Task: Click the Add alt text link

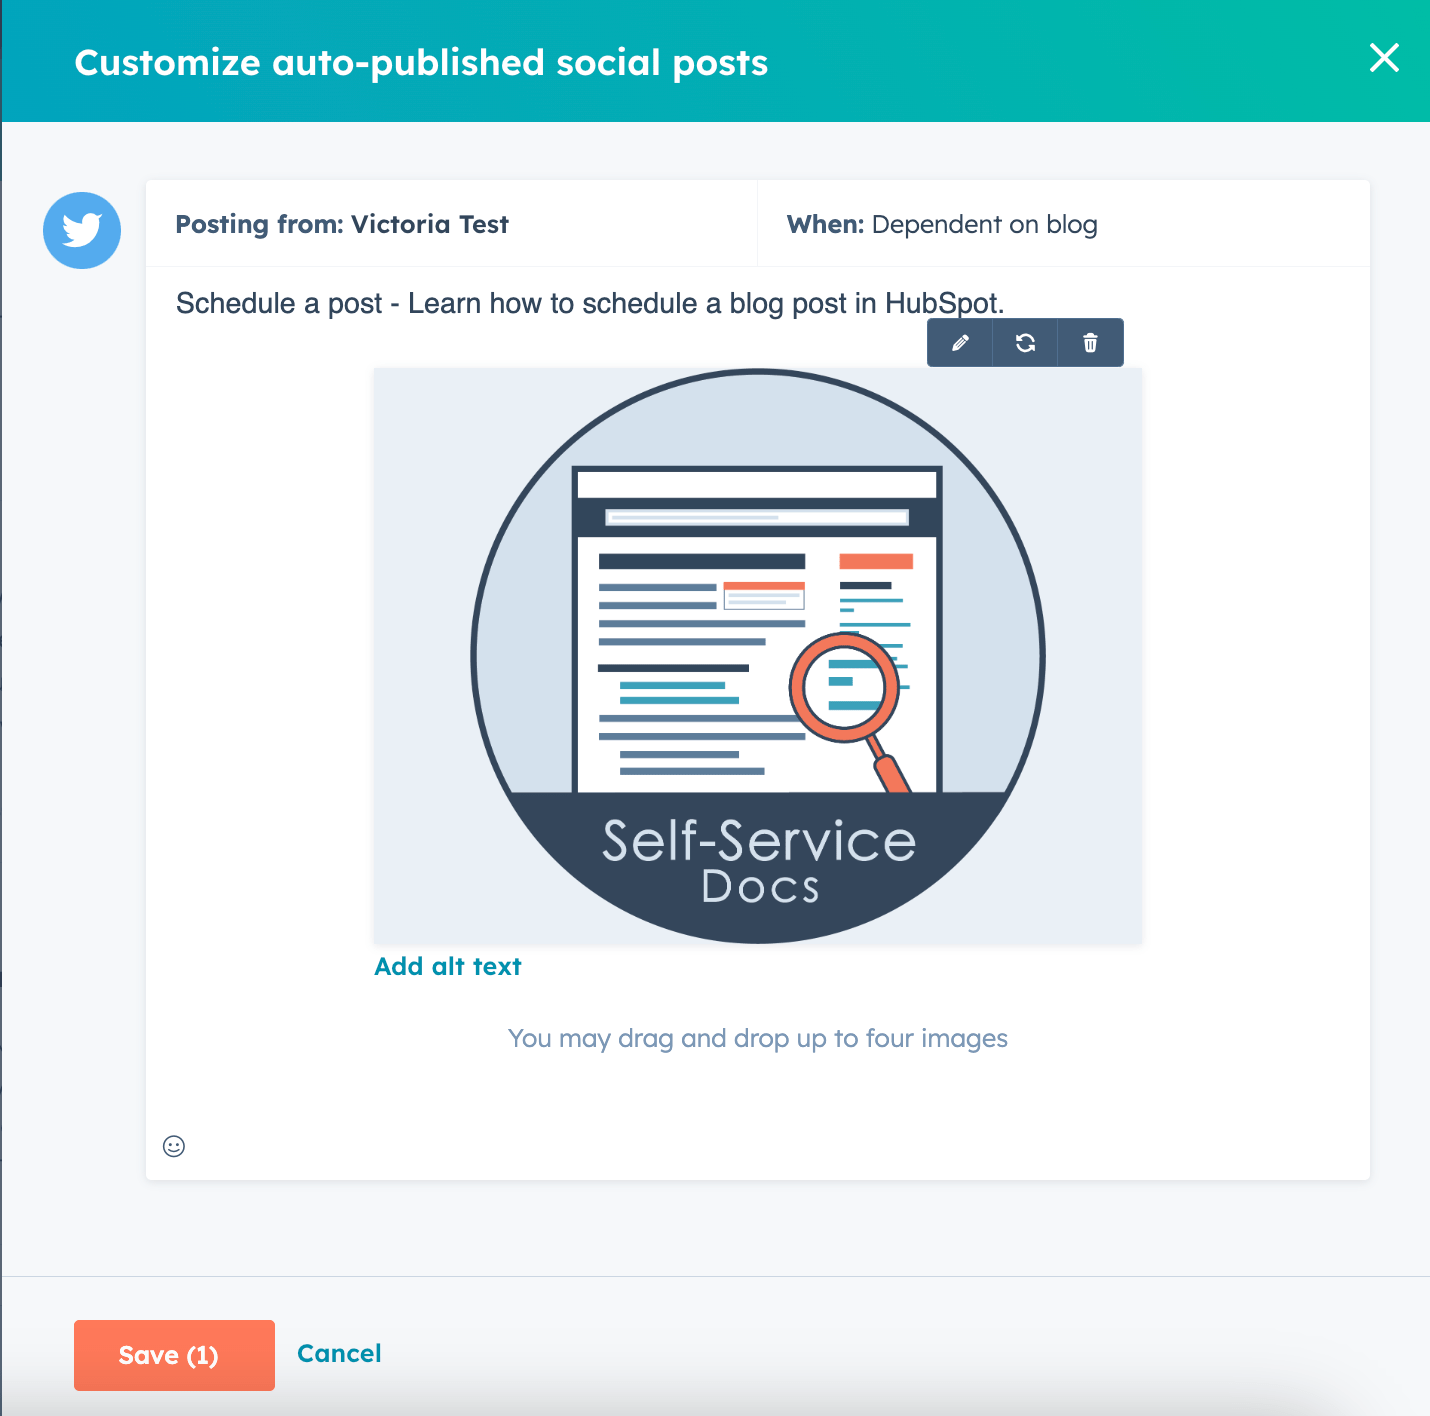Action: click(x=448, y=966)
